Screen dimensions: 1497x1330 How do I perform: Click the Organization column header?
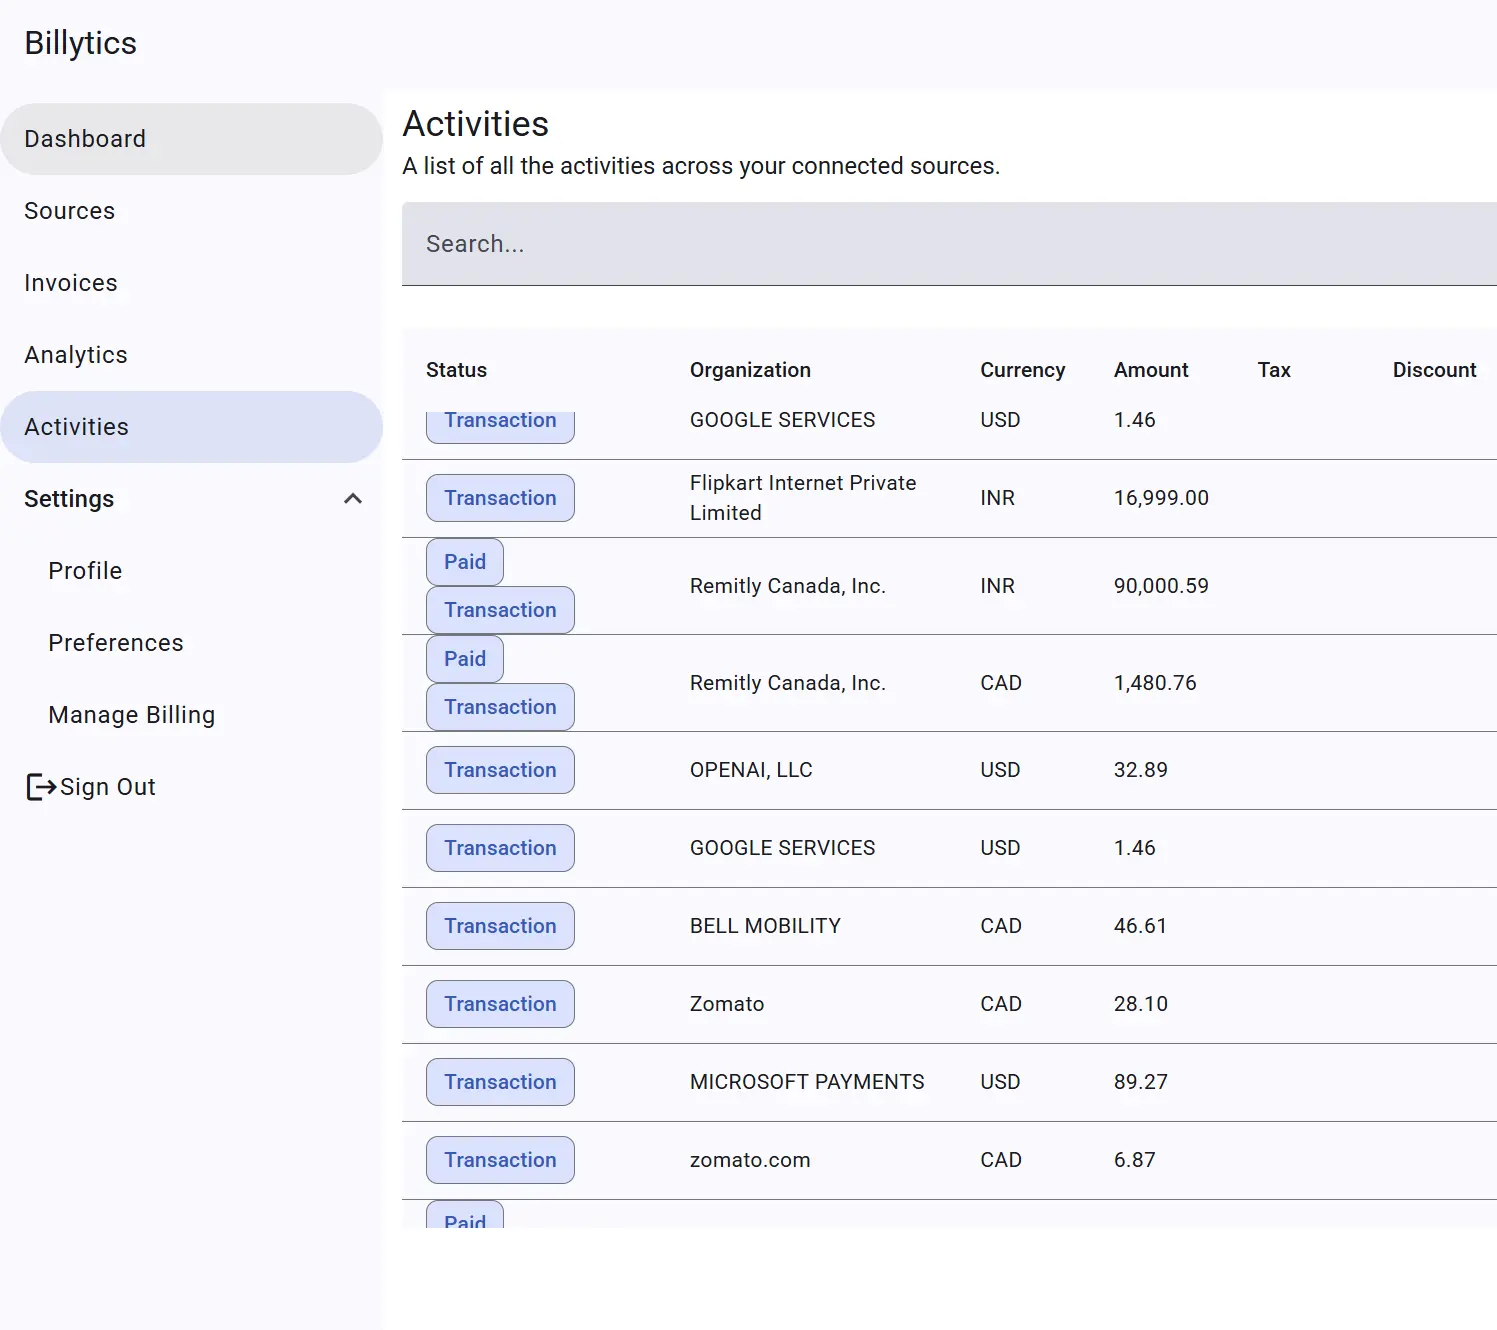750,370
